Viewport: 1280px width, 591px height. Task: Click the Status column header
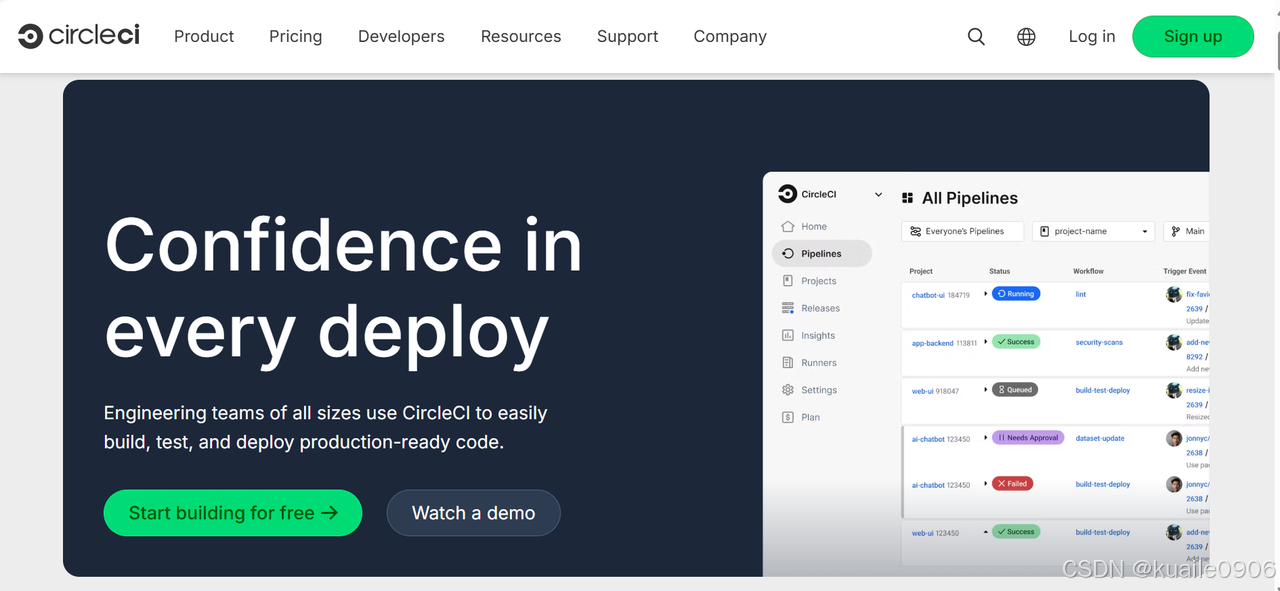[x=1000, y=271]
